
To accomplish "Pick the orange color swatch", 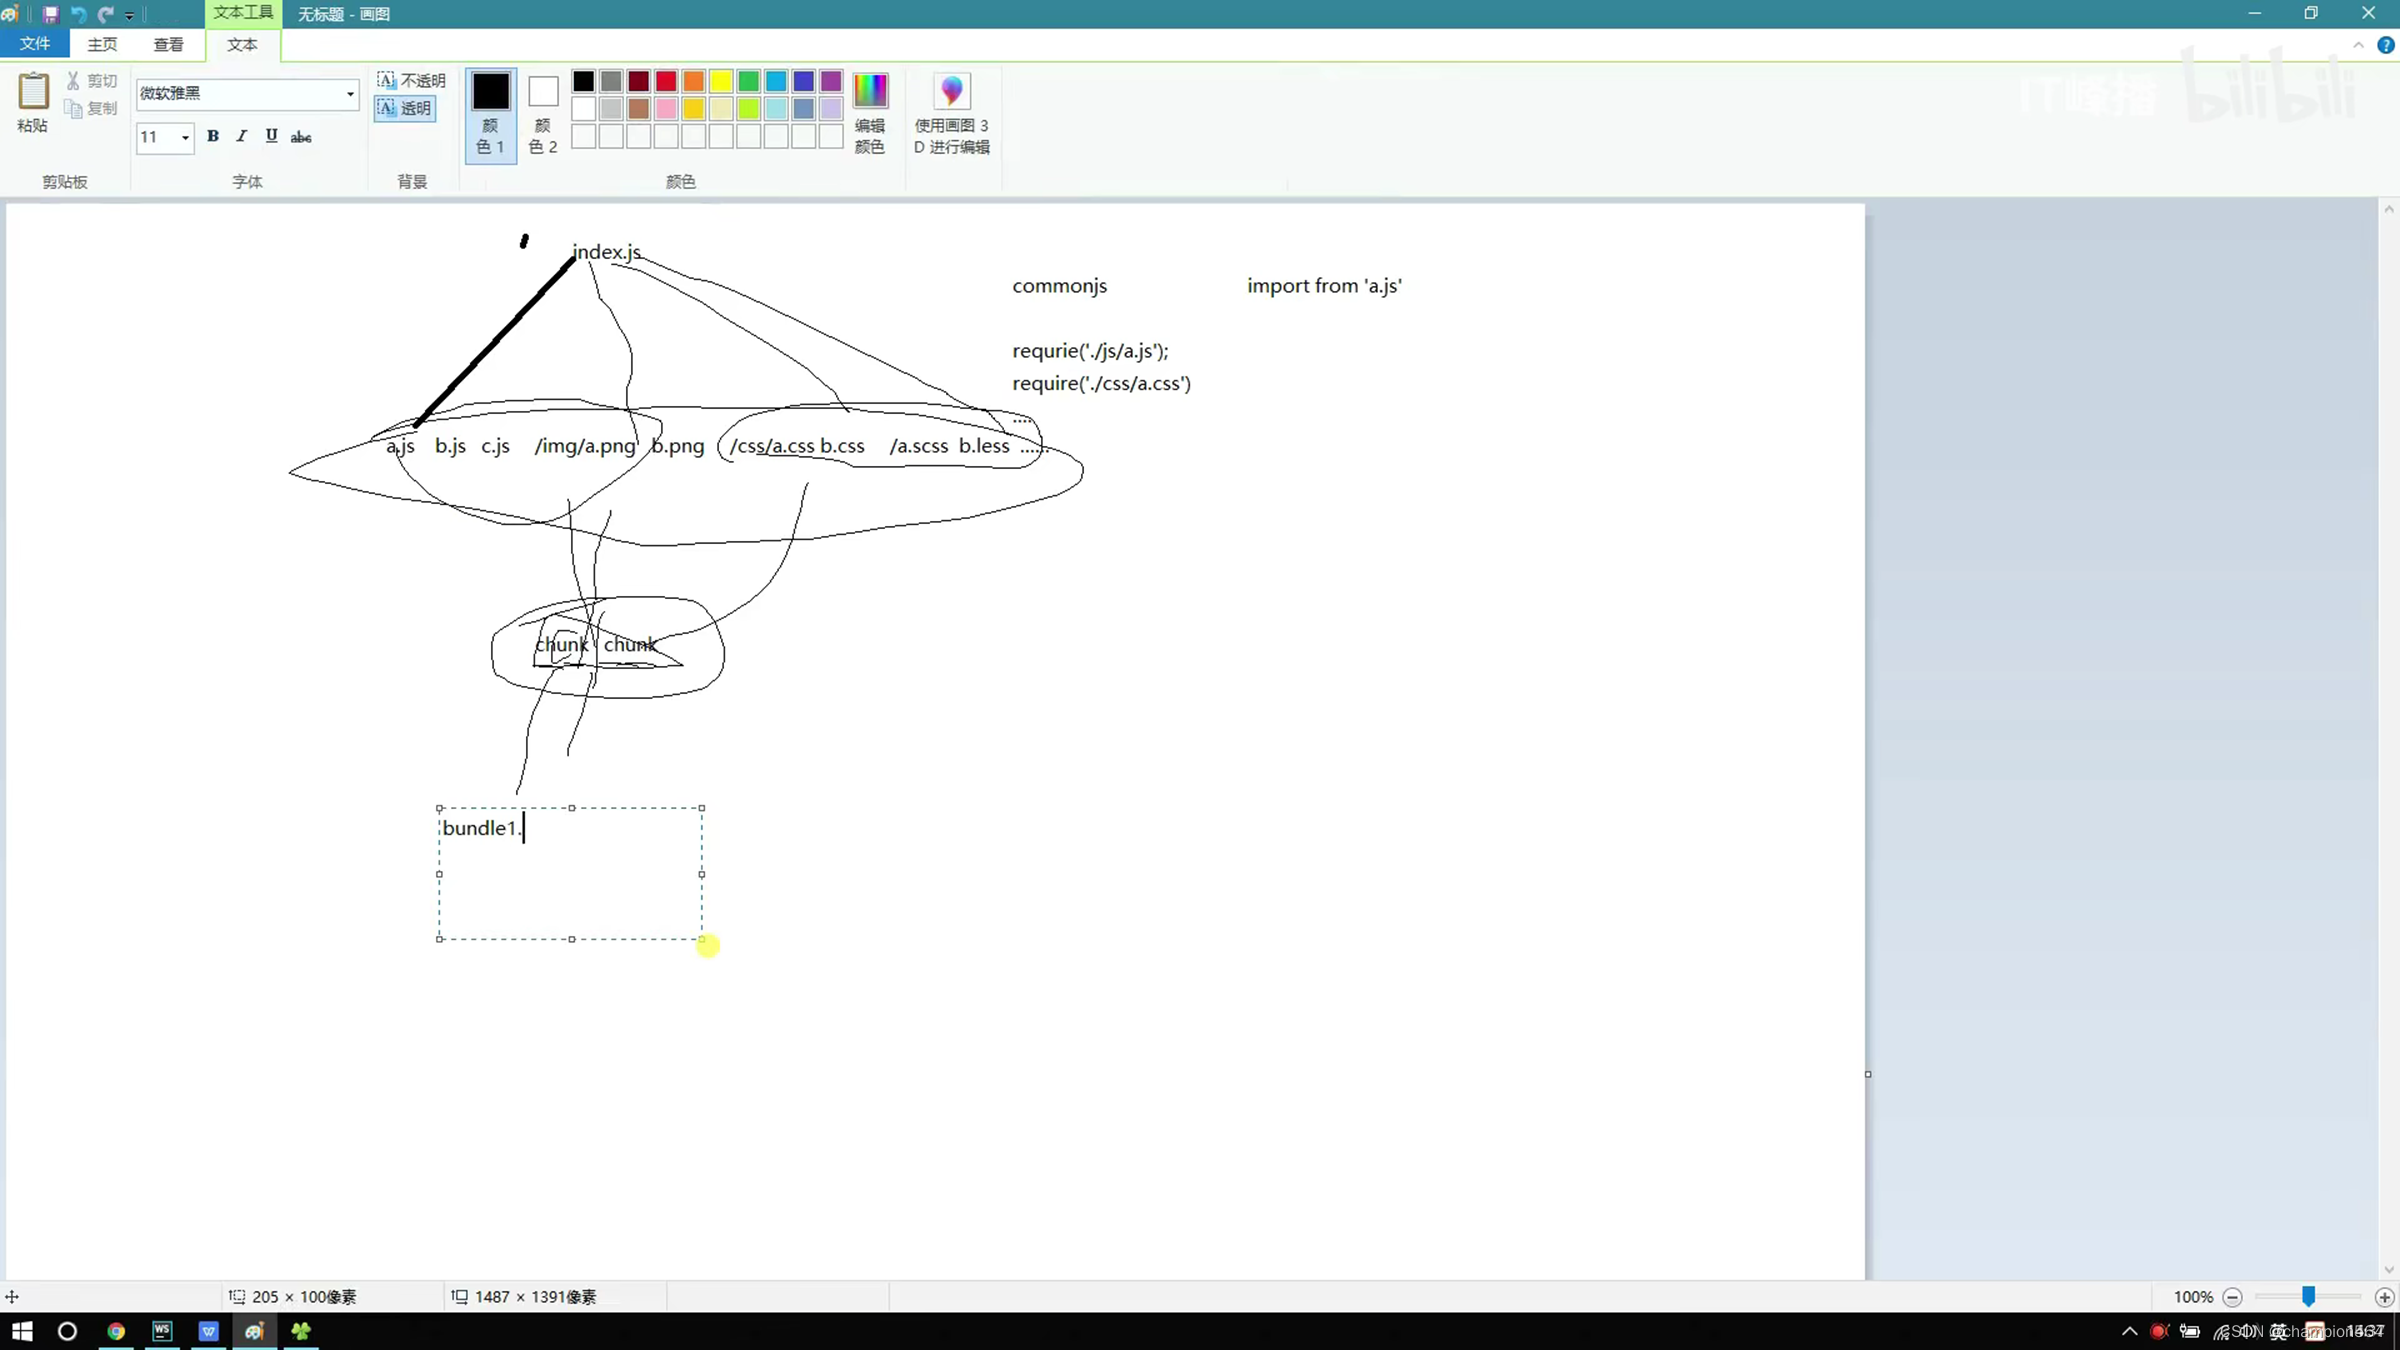I will click(x=693, y=81).
